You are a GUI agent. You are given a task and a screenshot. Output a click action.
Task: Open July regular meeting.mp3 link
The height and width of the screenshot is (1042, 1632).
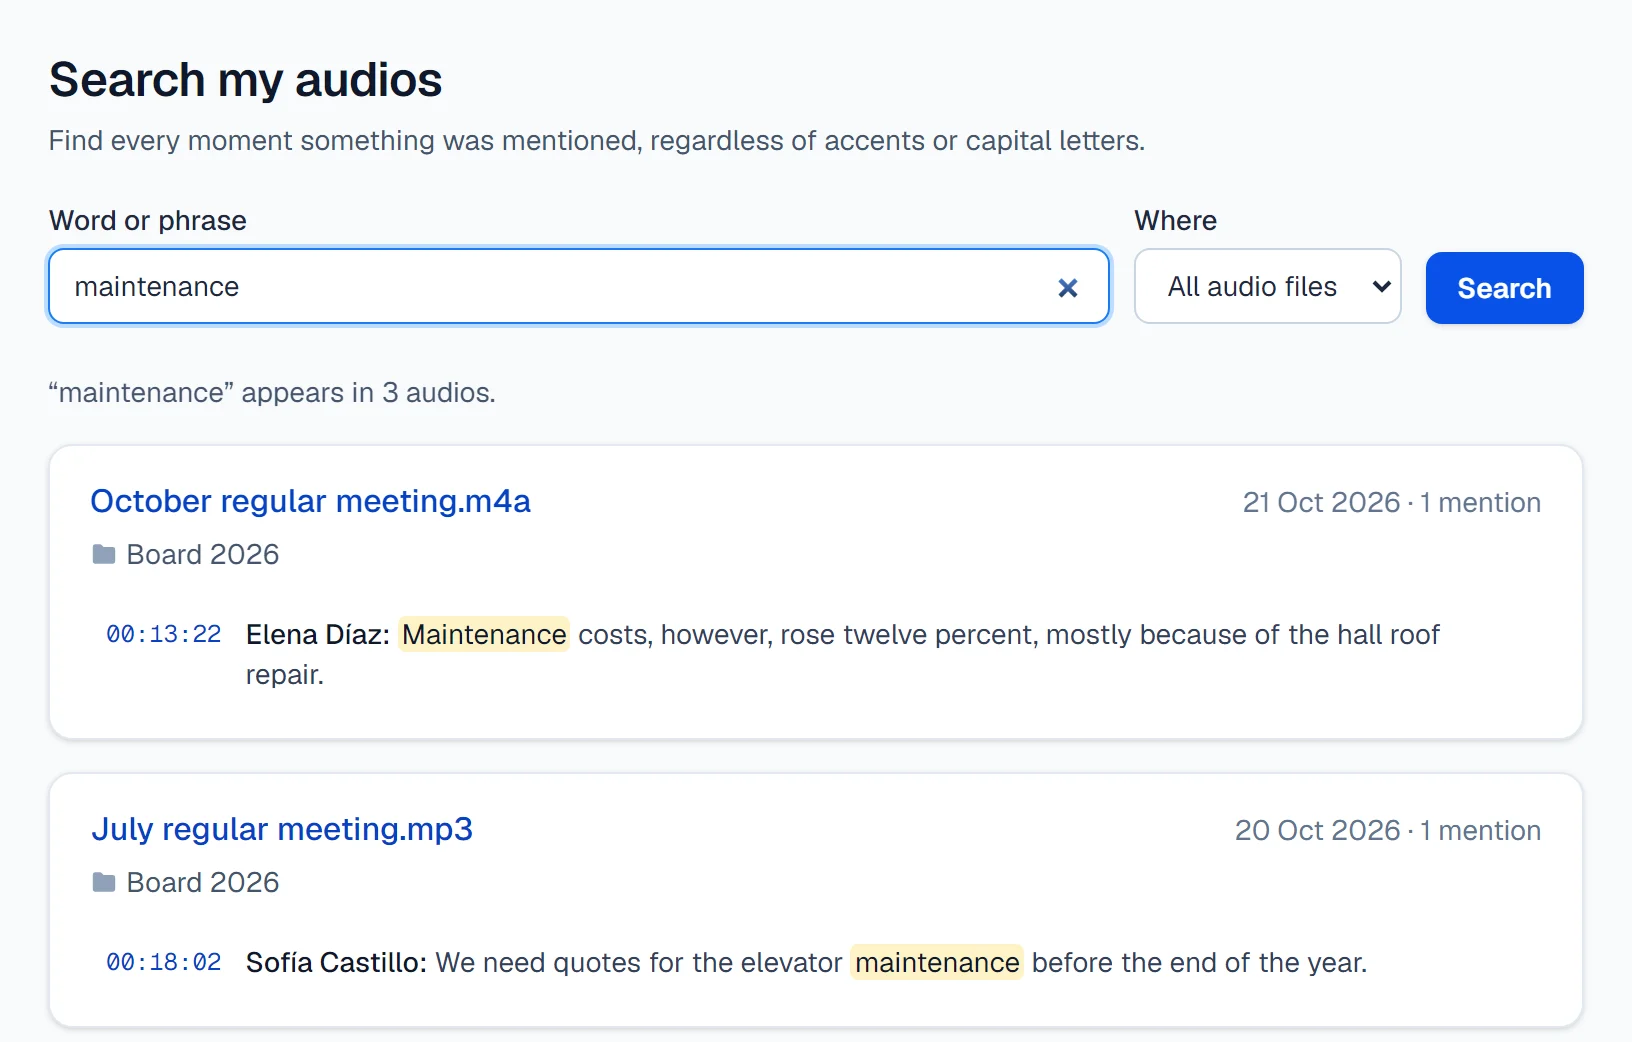coord(282,829)
